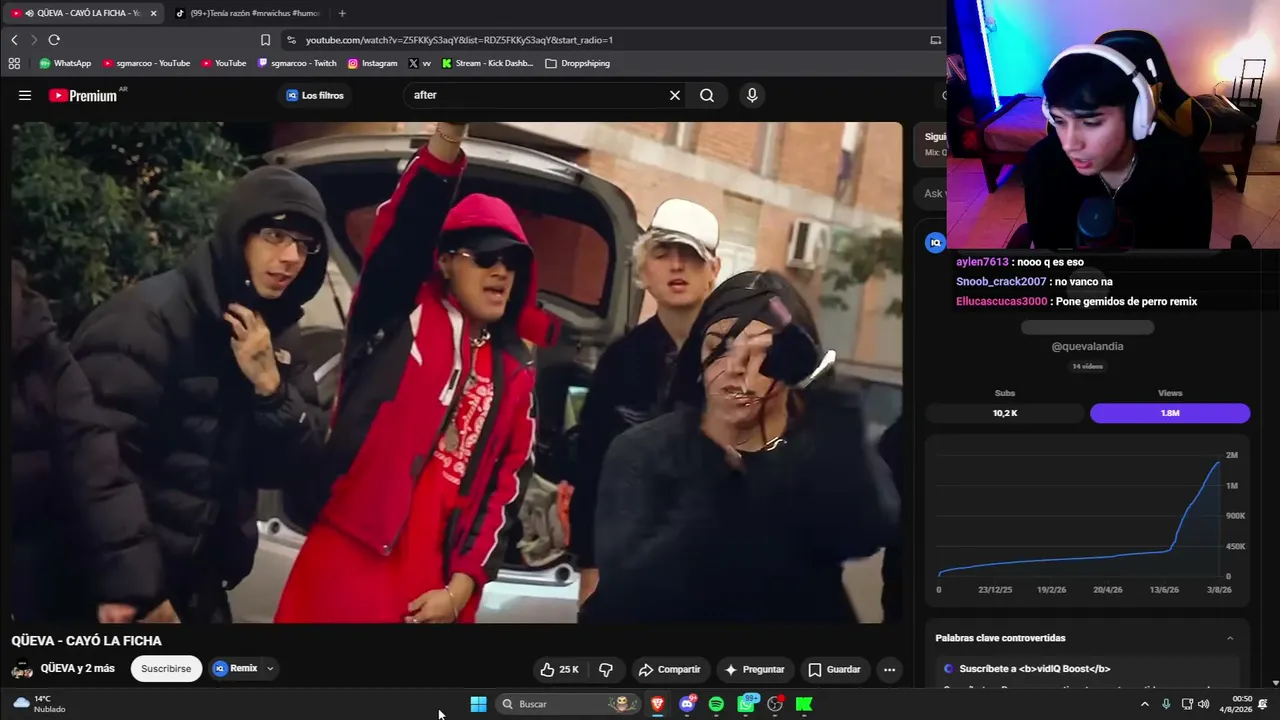Viewport: 1280px width, 720px height.
Task: Open the Los filtros vidIQ dropdown
Action: [315, 95]
